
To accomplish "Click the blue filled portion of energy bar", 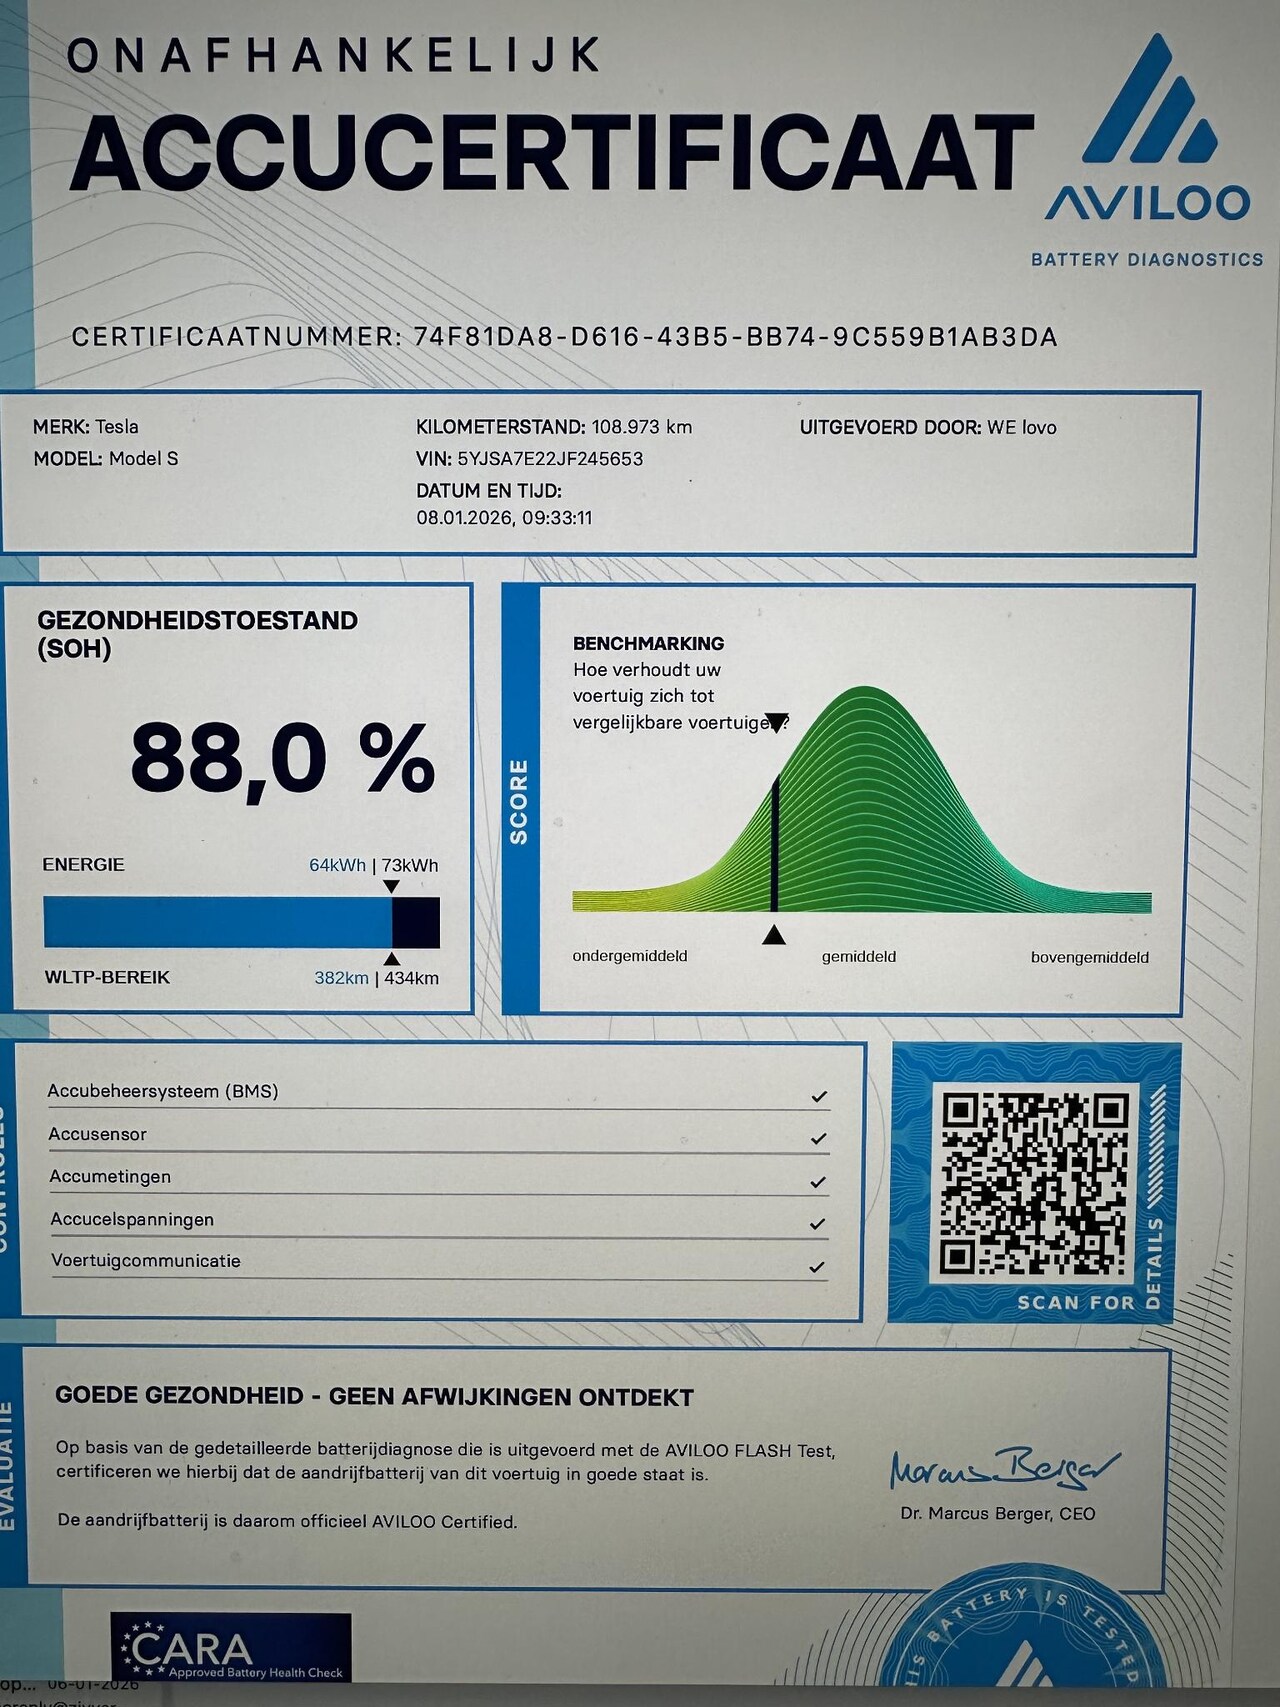I will point(217,922).
